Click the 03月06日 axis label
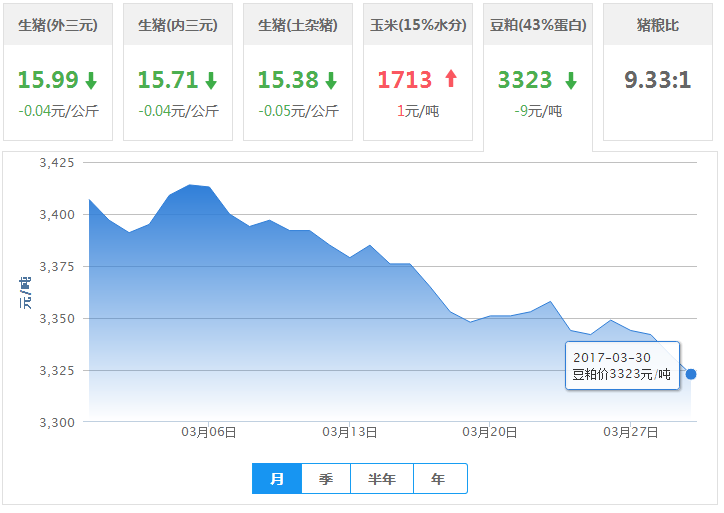Viewport: 724px width, 513px height. pos(209,432)
